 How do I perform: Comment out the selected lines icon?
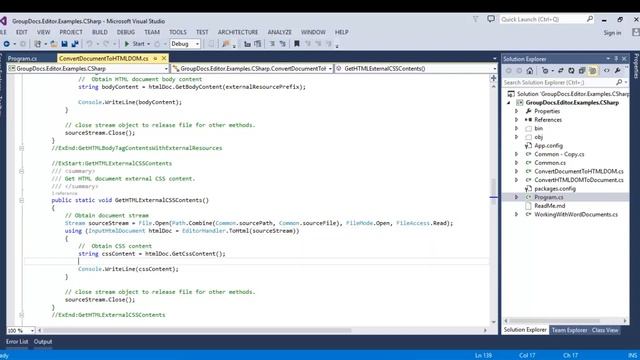coord(272,44)
